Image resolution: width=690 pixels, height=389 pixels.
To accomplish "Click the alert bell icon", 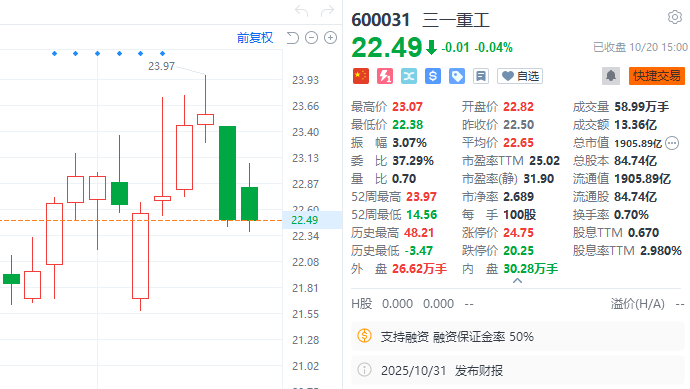I will pyautogui.click(x=611, y=76).
